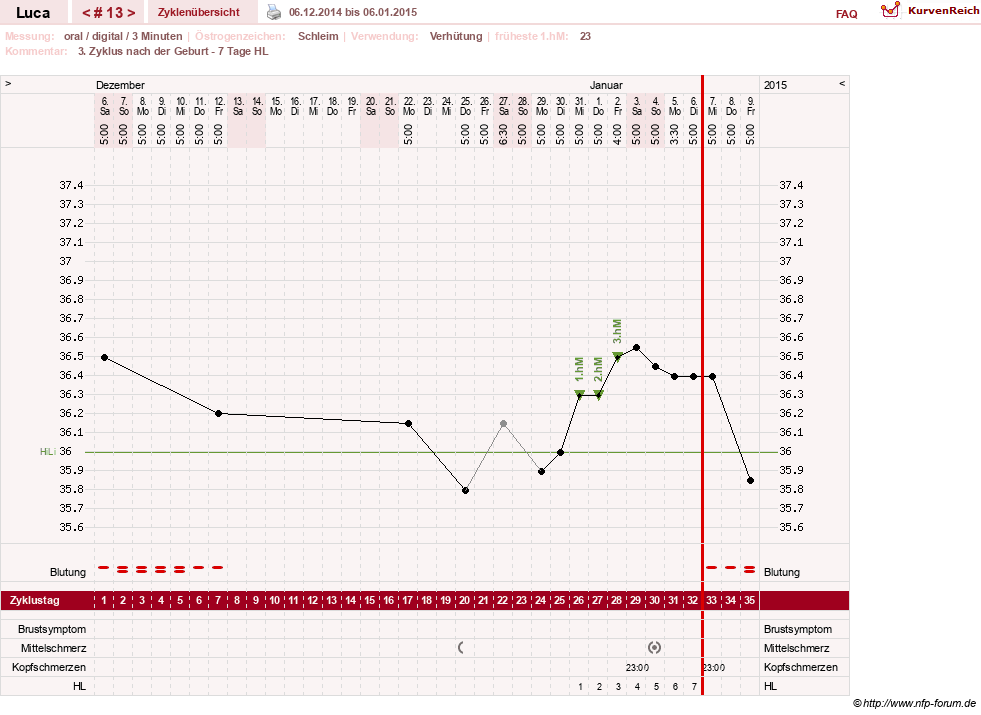The height and width of the screenshot is (715, 981).
Task: Select the peak temperature point on day 29
Action: point(636,347)
